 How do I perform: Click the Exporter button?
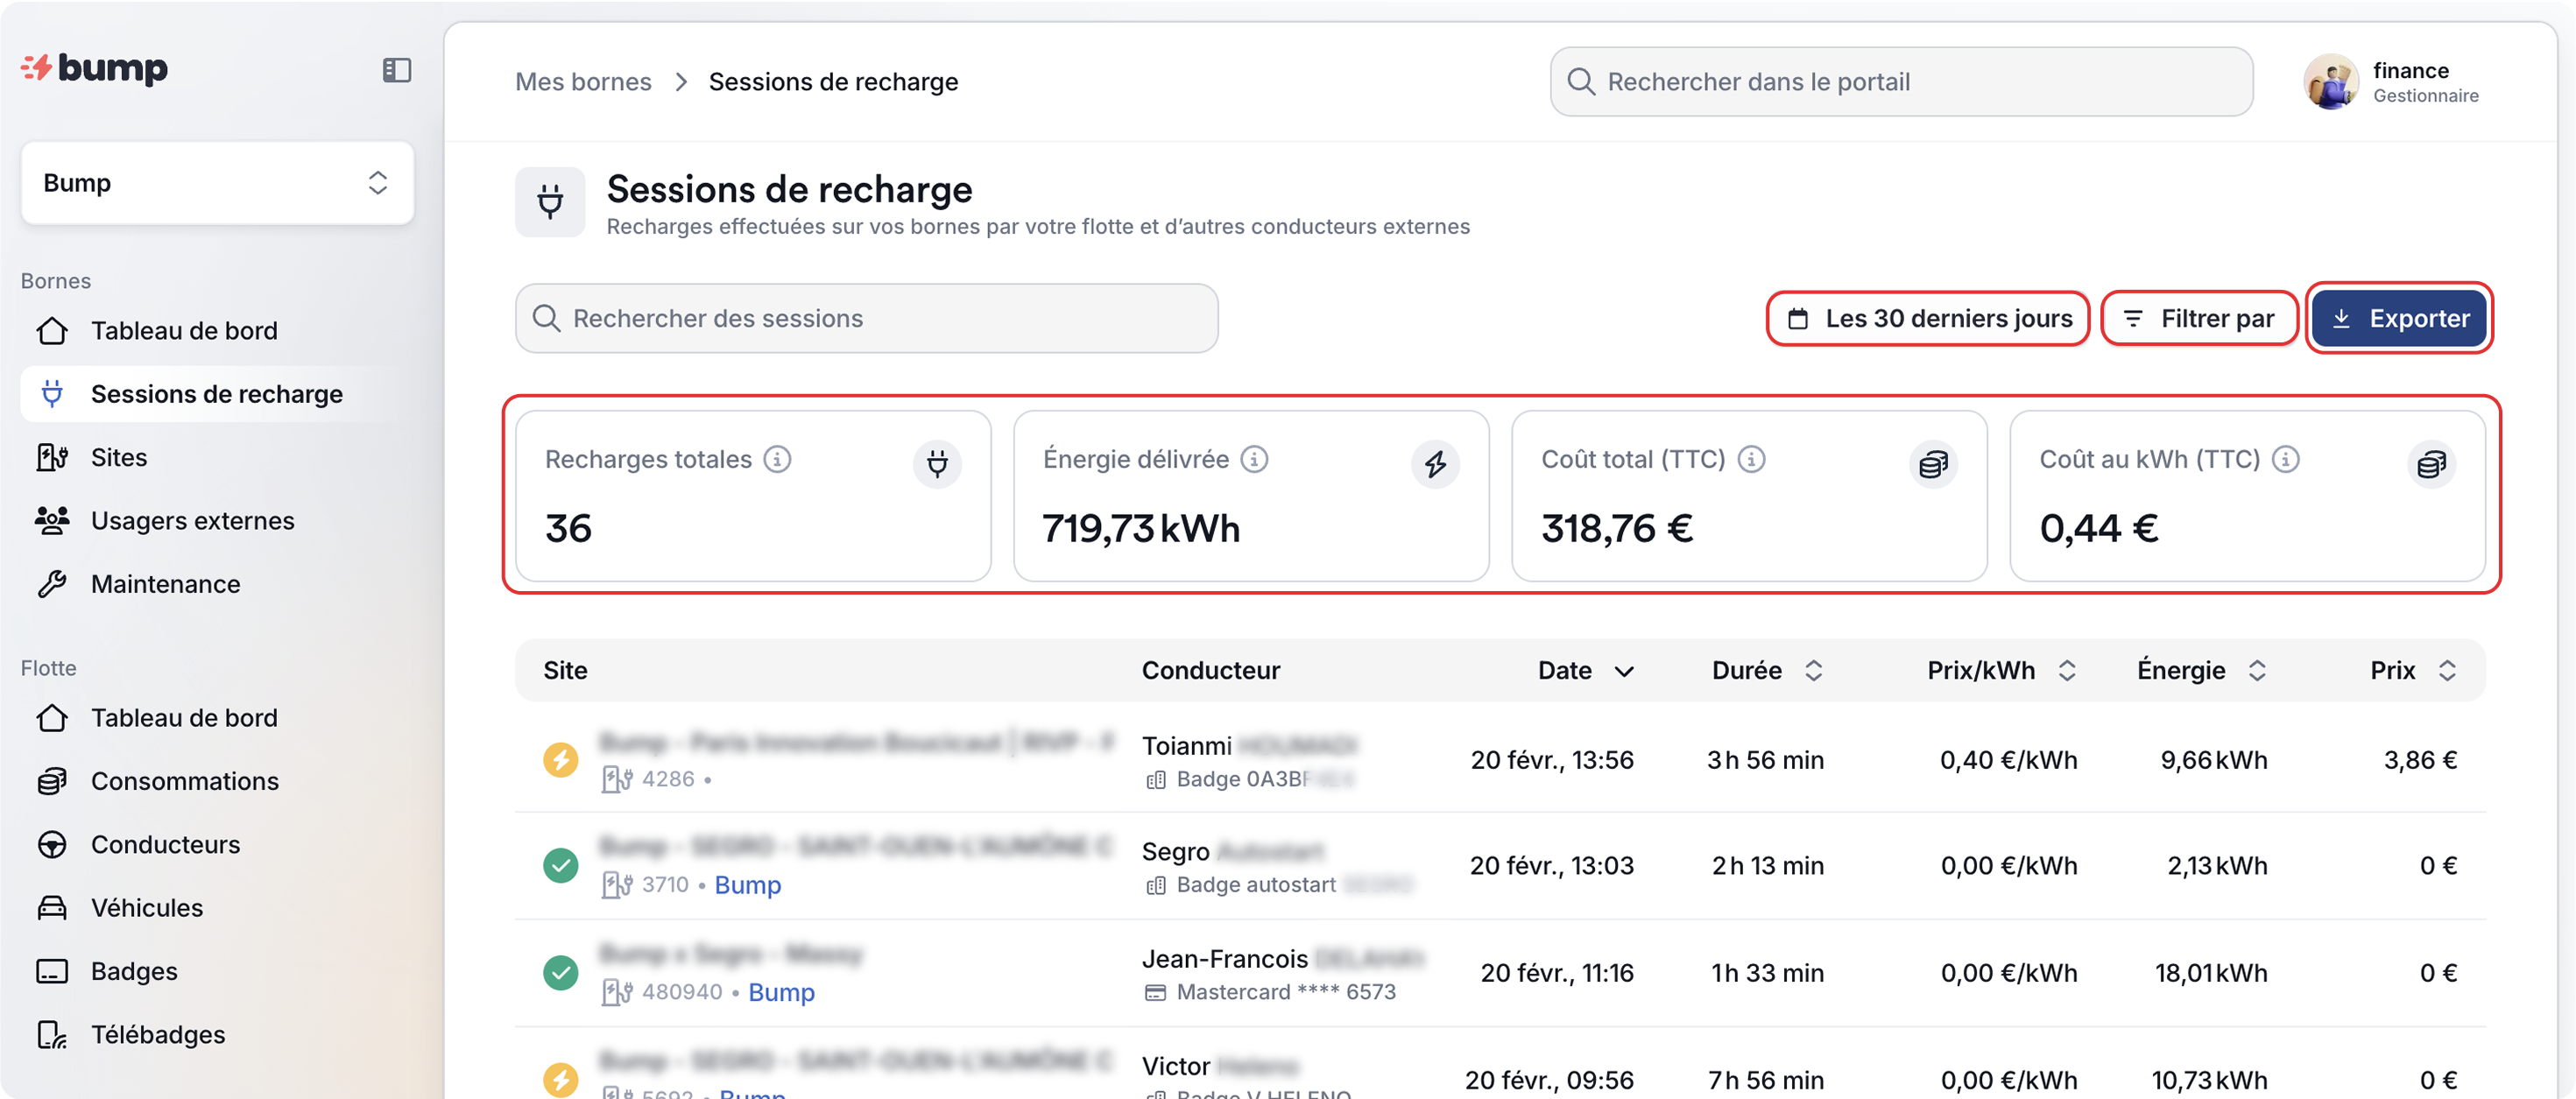(2399, 319)
